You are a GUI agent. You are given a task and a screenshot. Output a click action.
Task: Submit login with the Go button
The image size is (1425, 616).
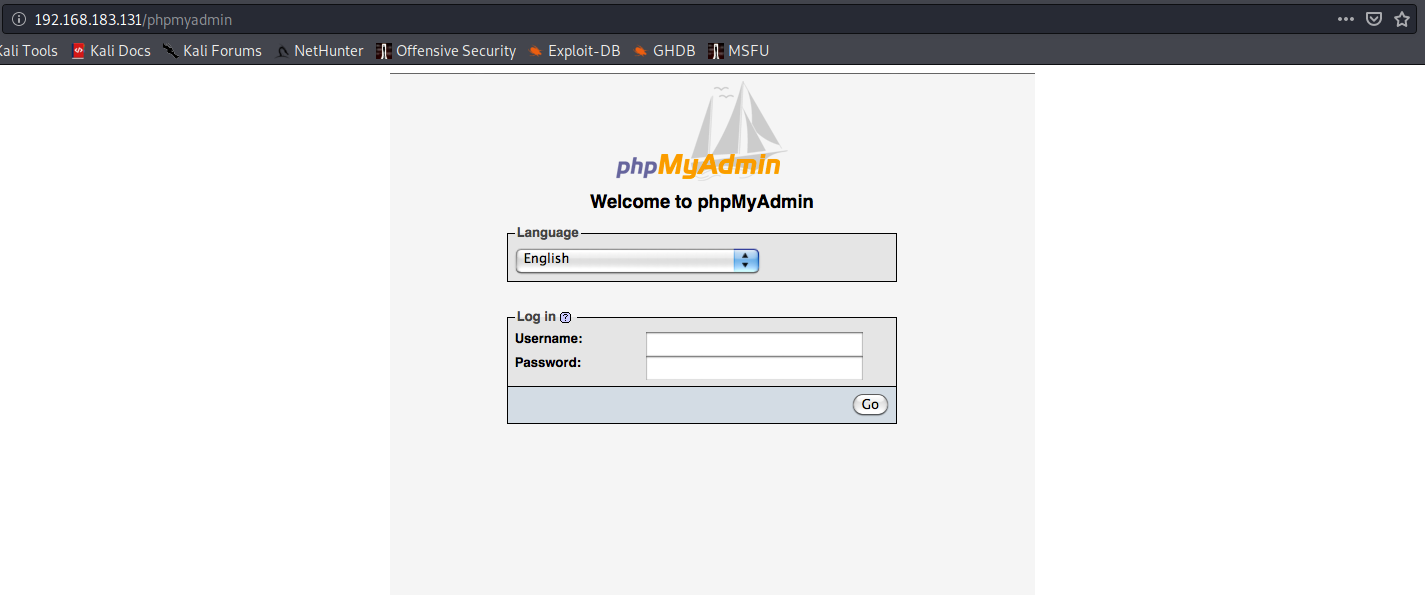coord(870,405)
